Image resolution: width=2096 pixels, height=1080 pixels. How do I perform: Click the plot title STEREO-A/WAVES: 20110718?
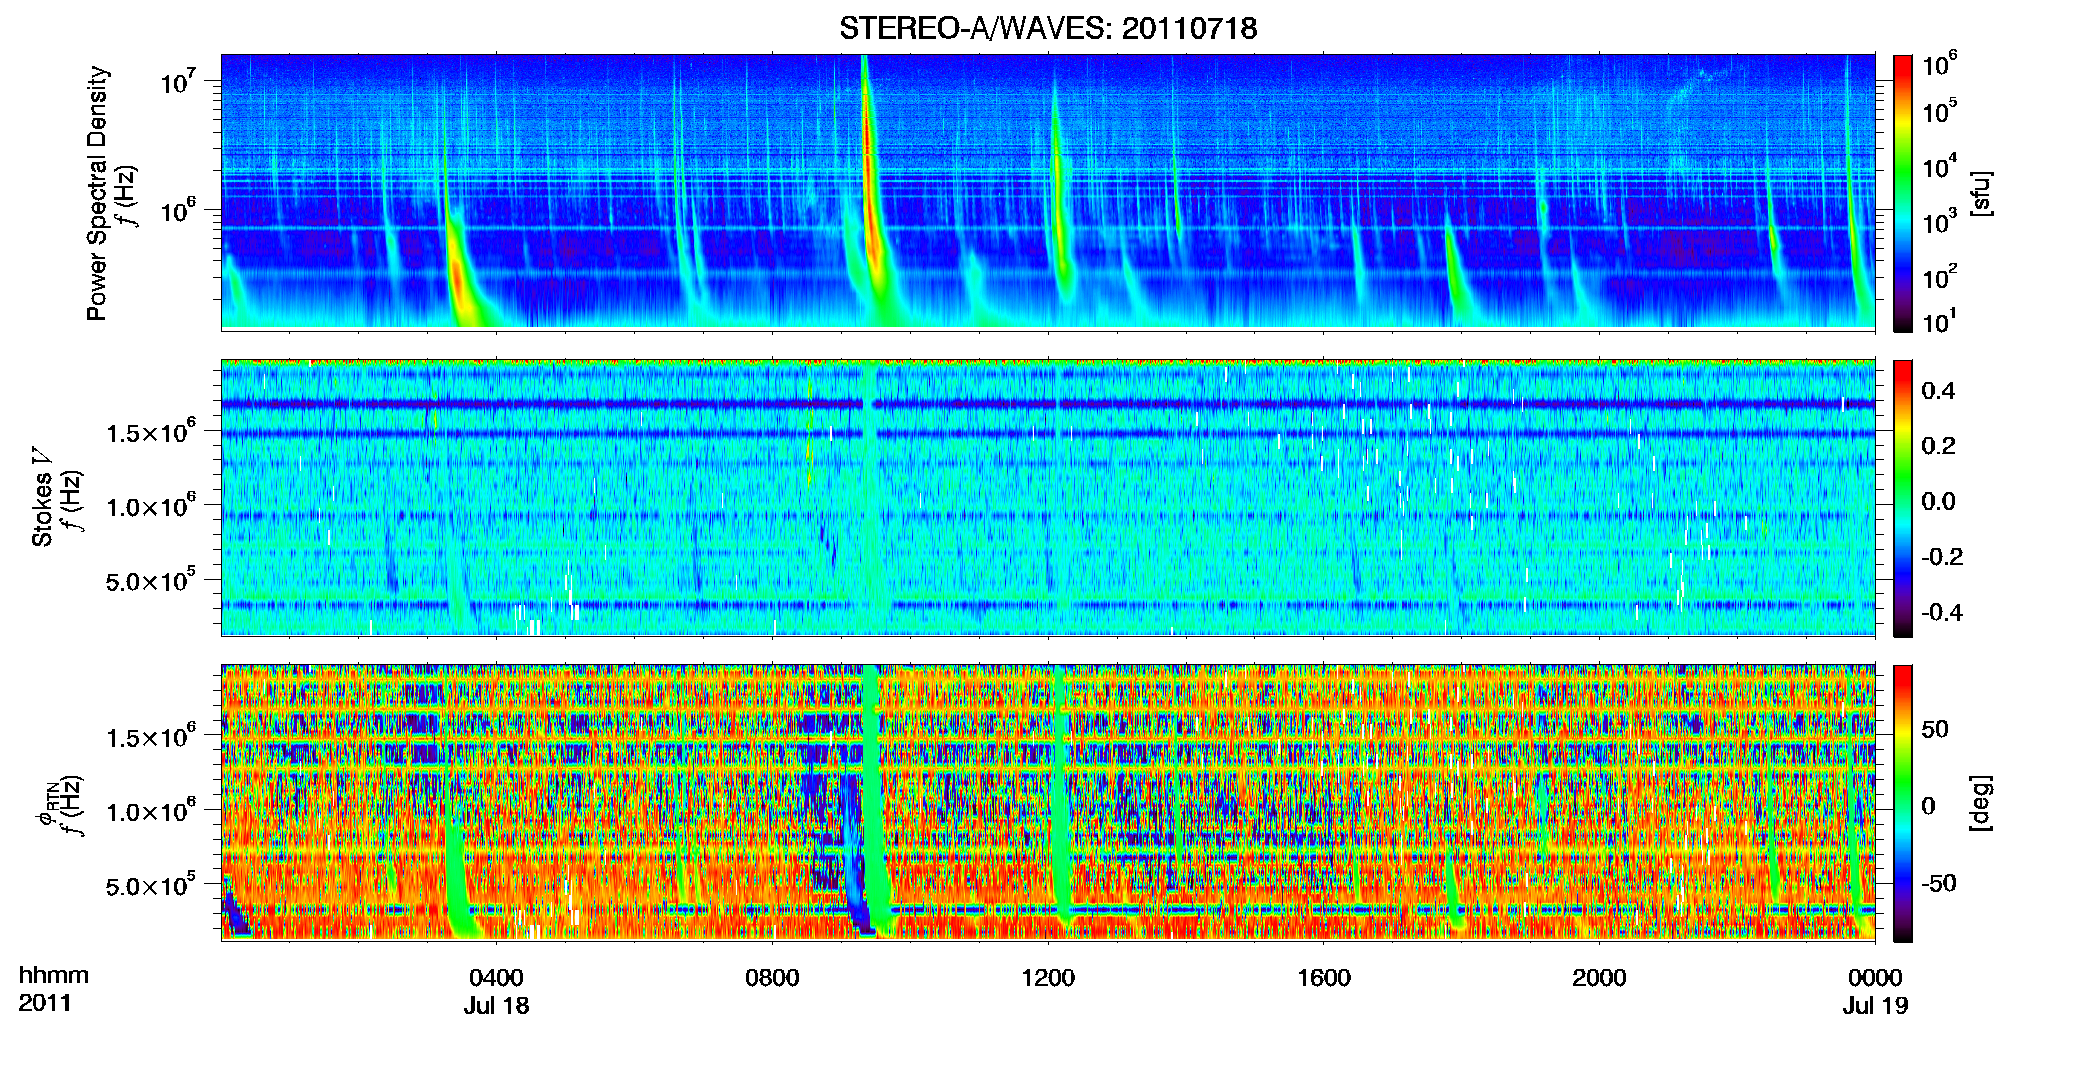tap(1048, 28)
